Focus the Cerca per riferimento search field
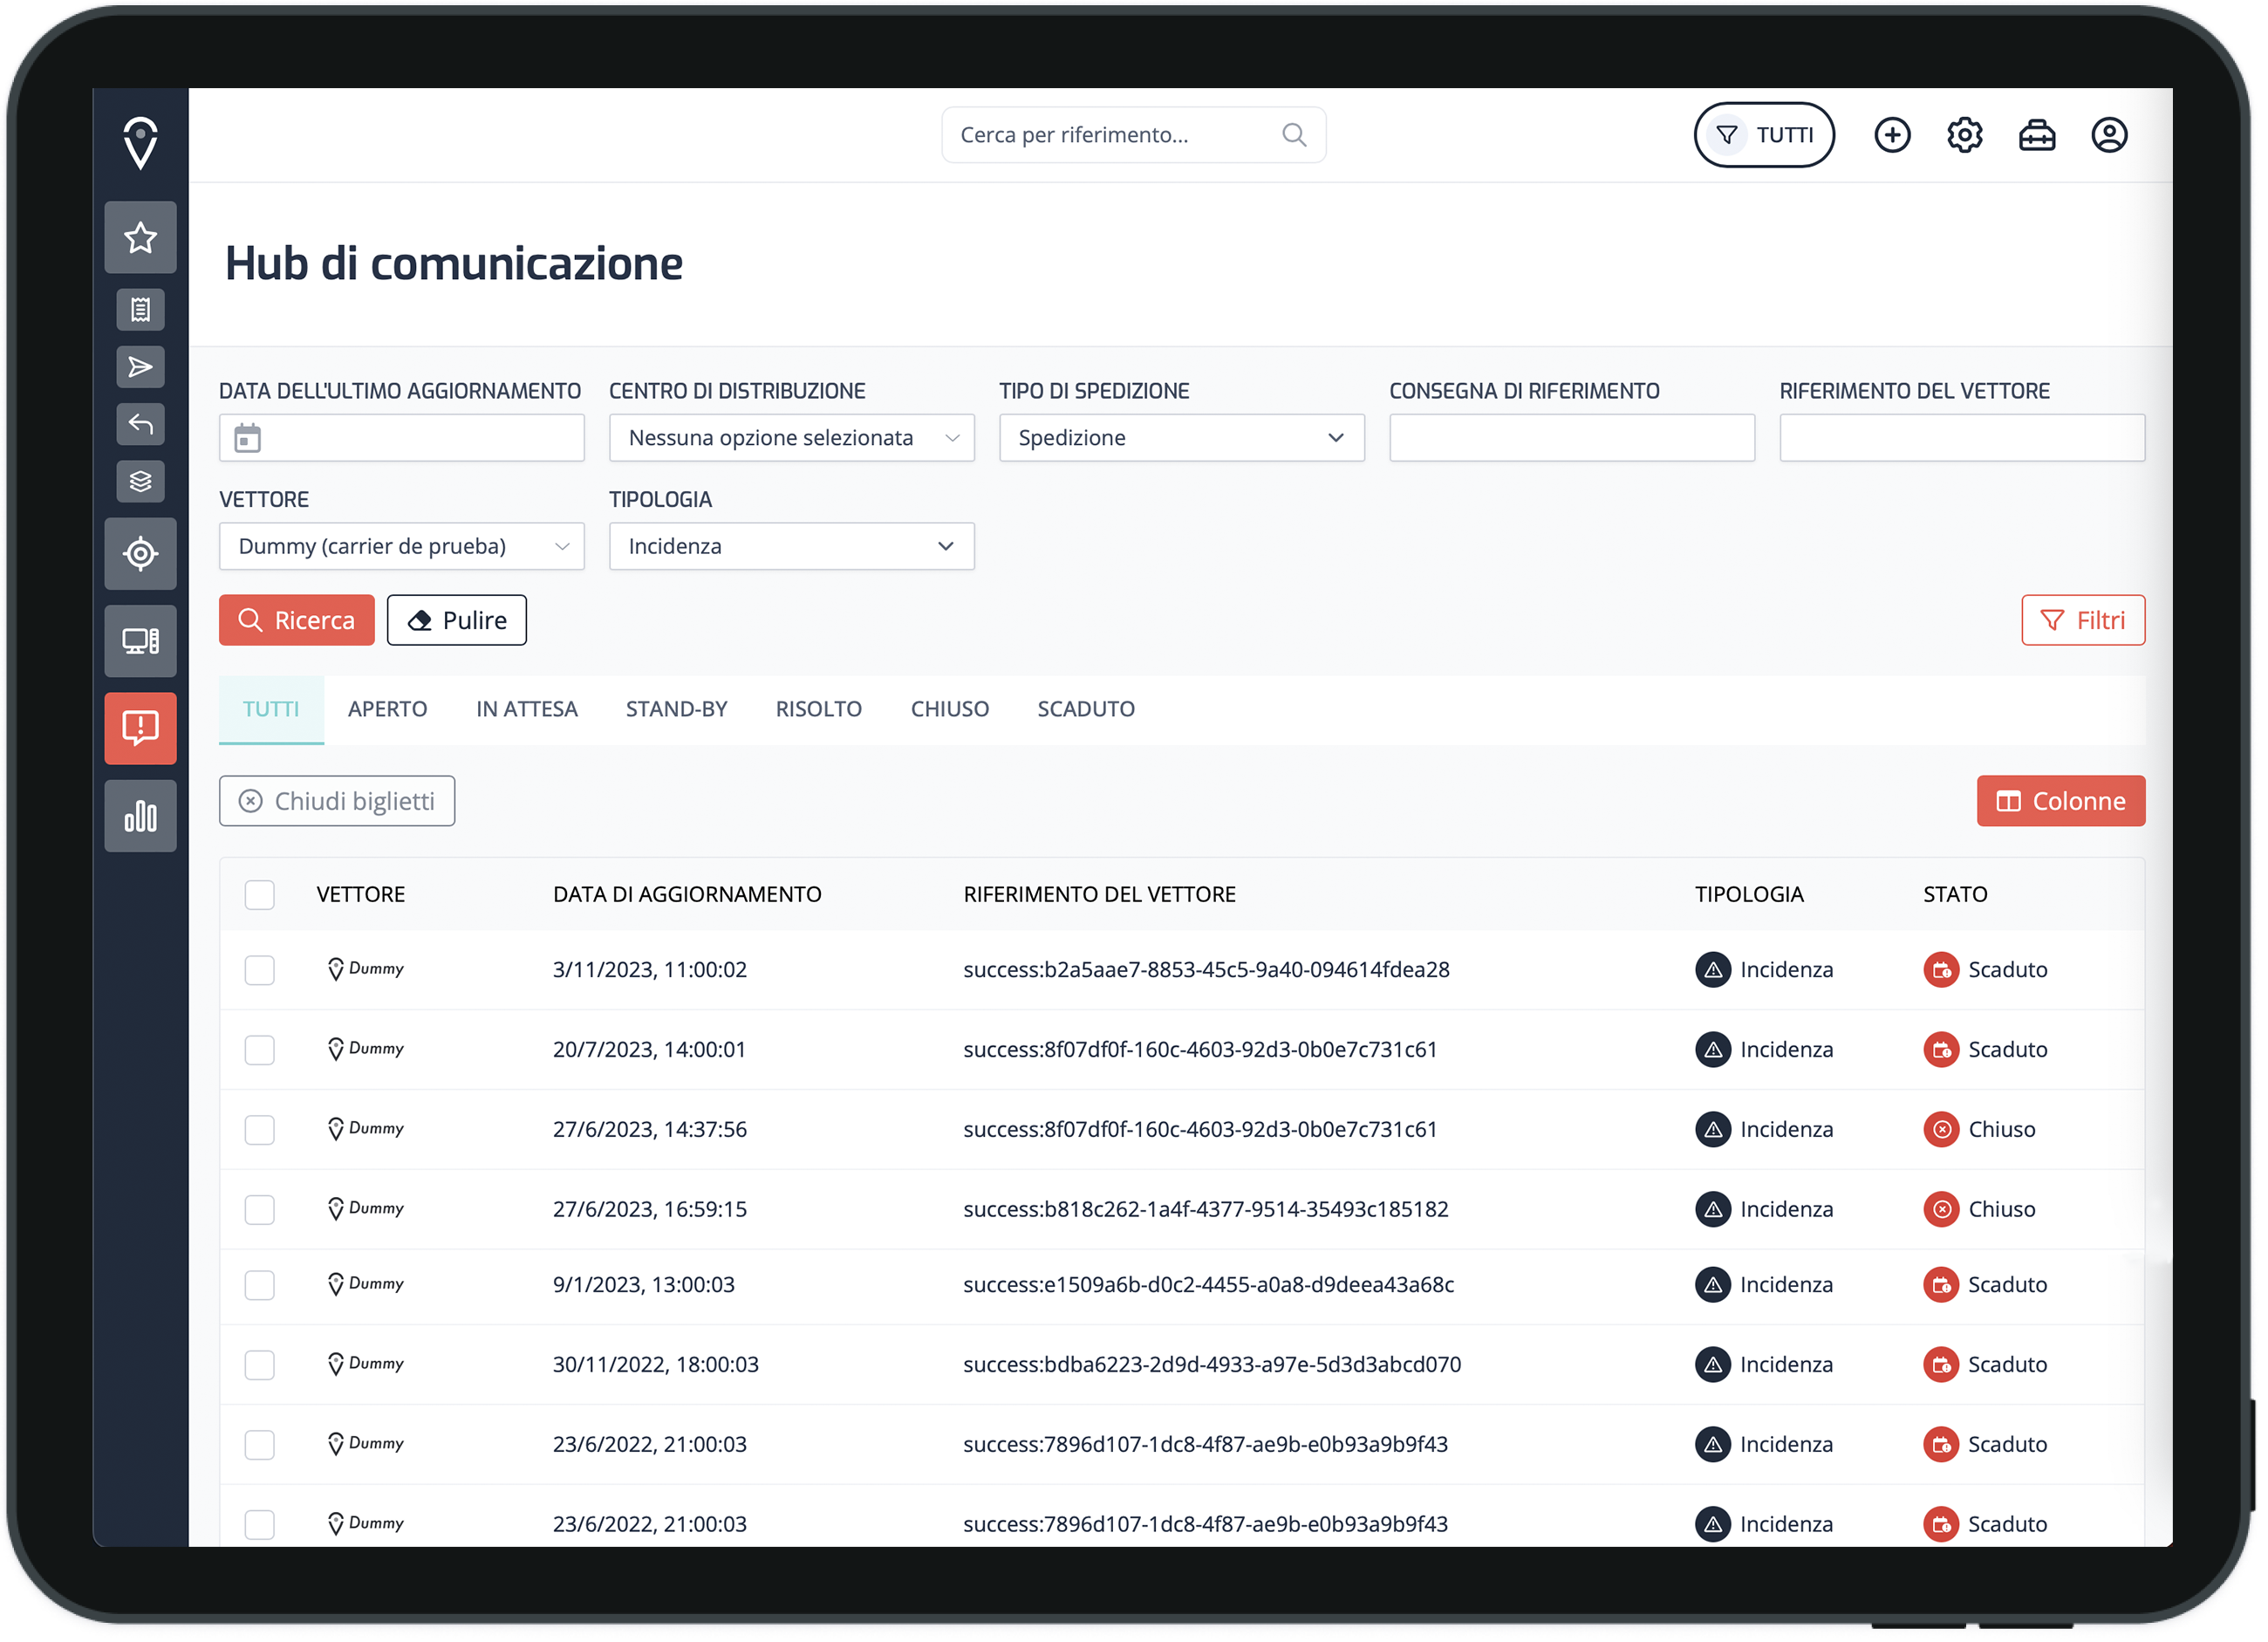The width and height of the screenshot is (2268, 1642). (x=1136, y=135)
